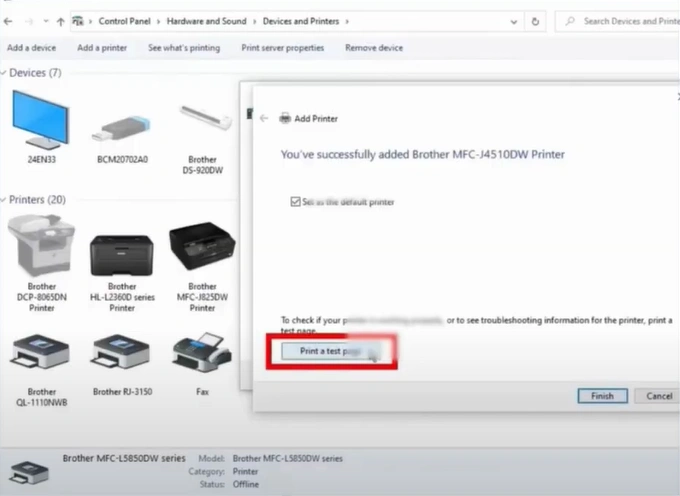Select the Brother HL-L2360D series printer
The height and width of the screenshot is (496, 680).
(122, 254)
